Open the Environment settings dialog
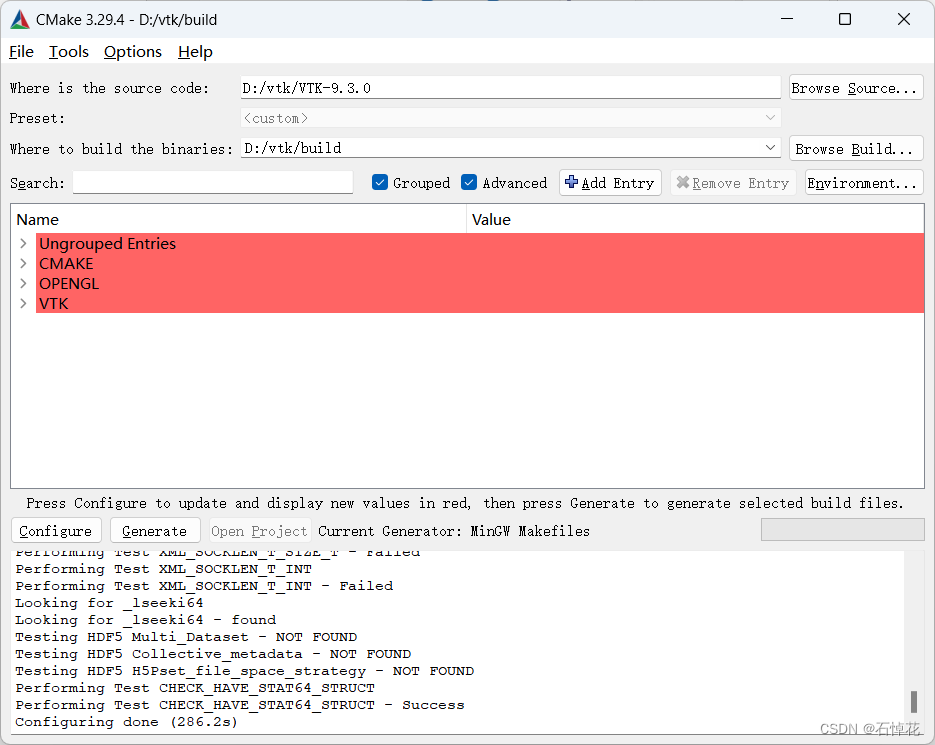 point(863,183)
